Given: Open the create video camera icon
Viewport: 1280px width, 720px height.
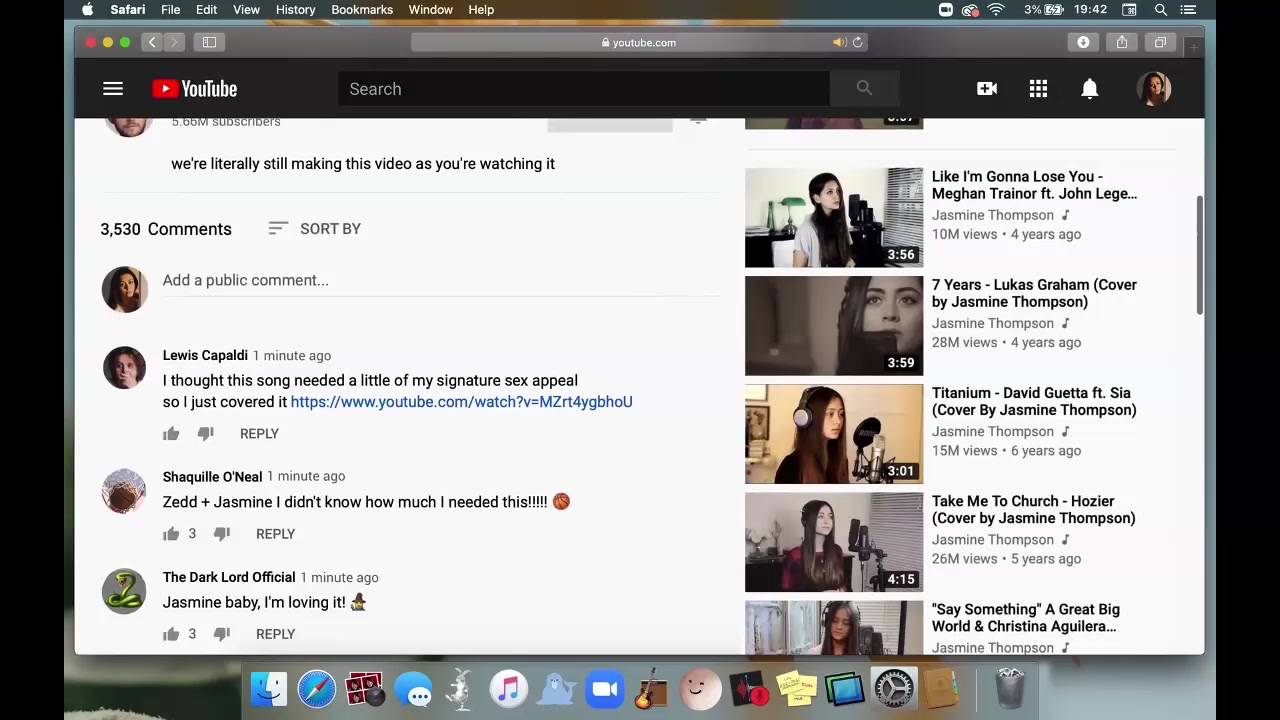Looking at the screenshot, I should [987, 89].
